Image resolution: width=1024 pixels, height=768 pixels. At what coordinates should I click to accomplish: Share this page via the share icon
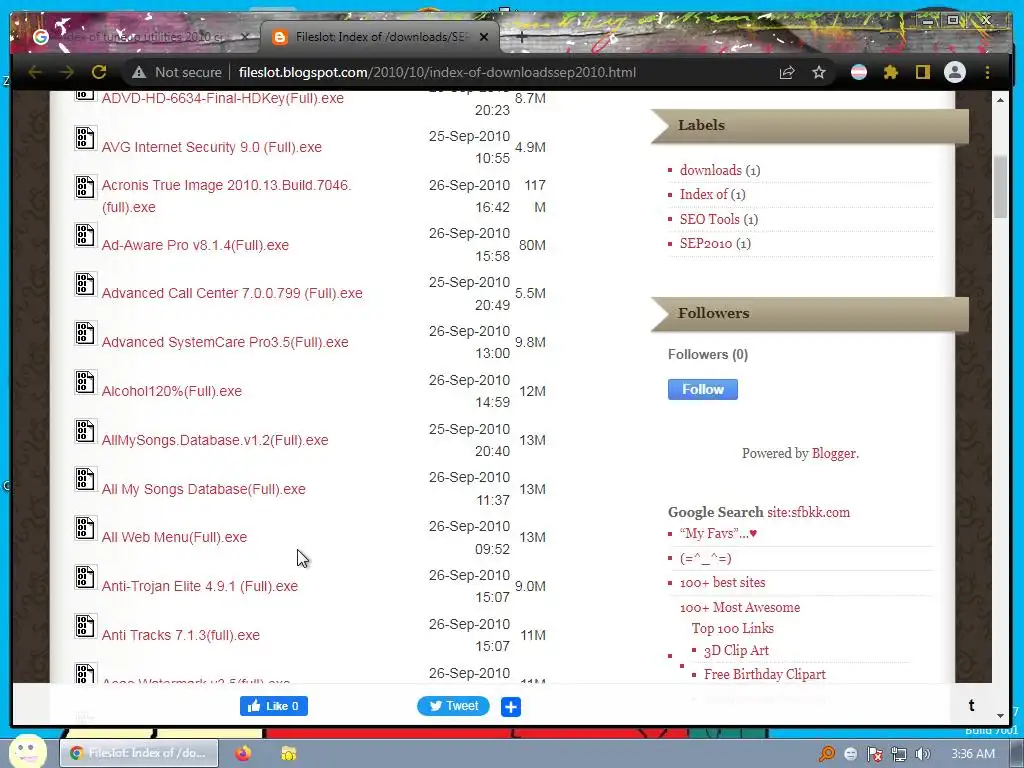pos(787,72)
